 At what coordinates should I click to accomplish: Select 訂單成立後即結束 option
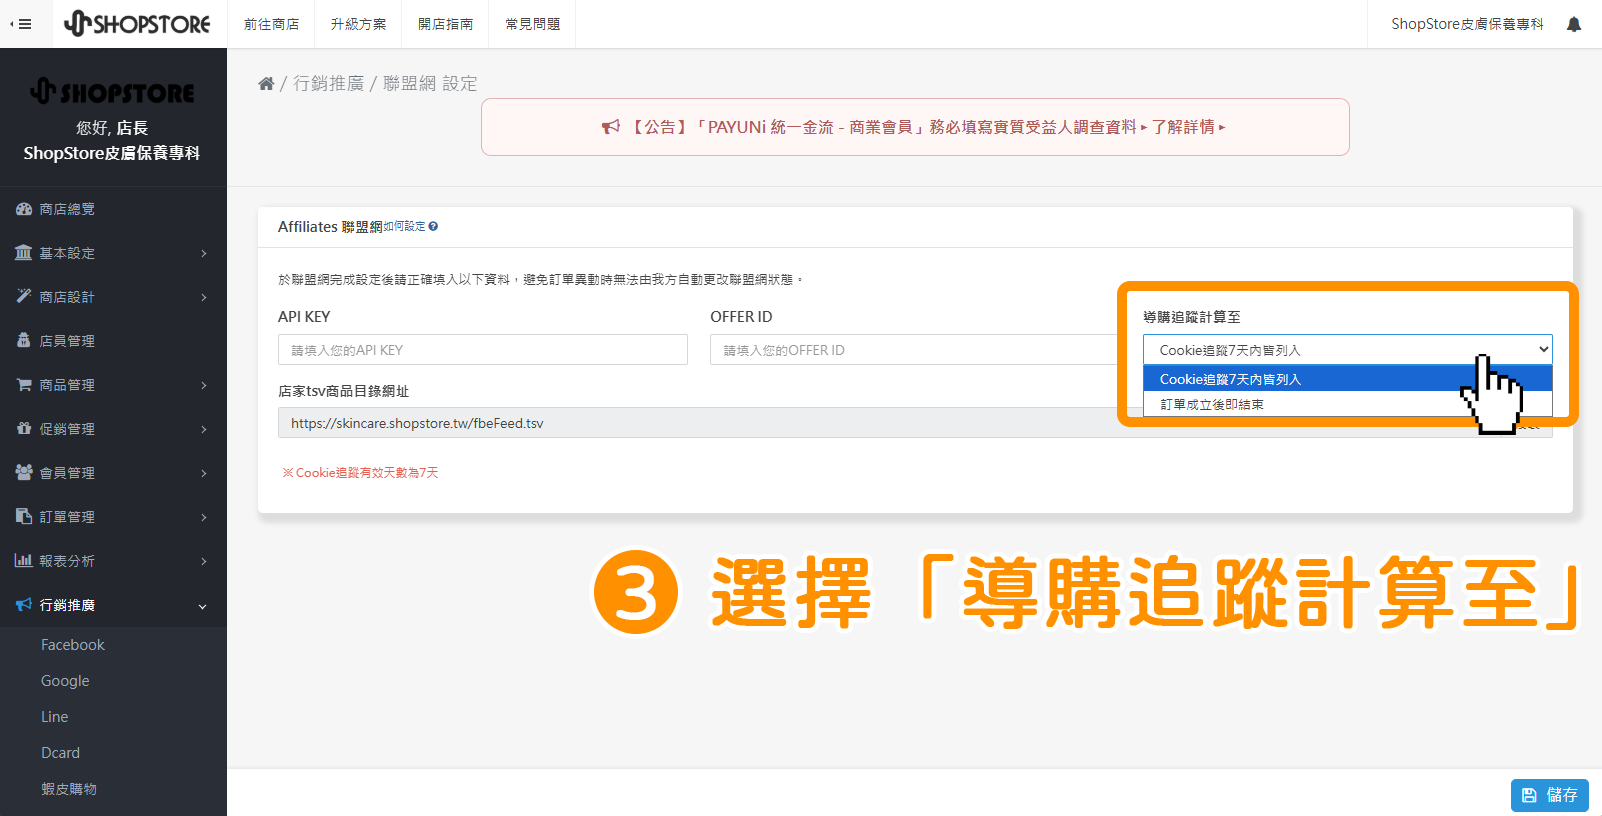[1212, 405]
